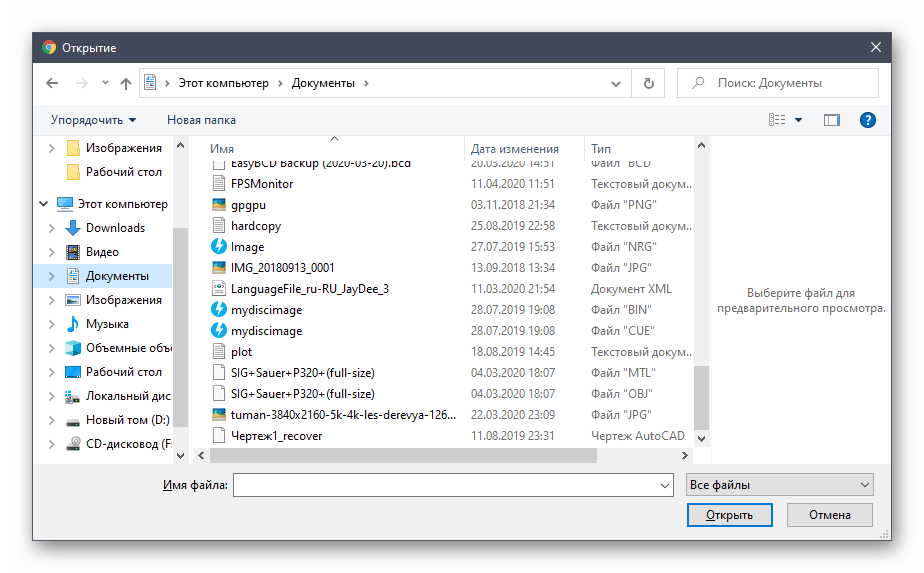Image resolution: width=924 pixels, height=573 pixels.
Task: Click the up-arrow parent folder button
Action: (126, 83)
